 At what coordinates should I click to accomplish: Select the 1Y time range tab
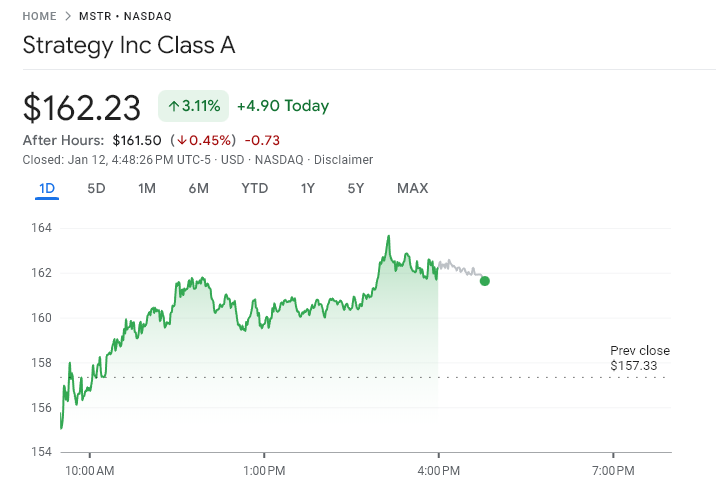coord(308,188)
